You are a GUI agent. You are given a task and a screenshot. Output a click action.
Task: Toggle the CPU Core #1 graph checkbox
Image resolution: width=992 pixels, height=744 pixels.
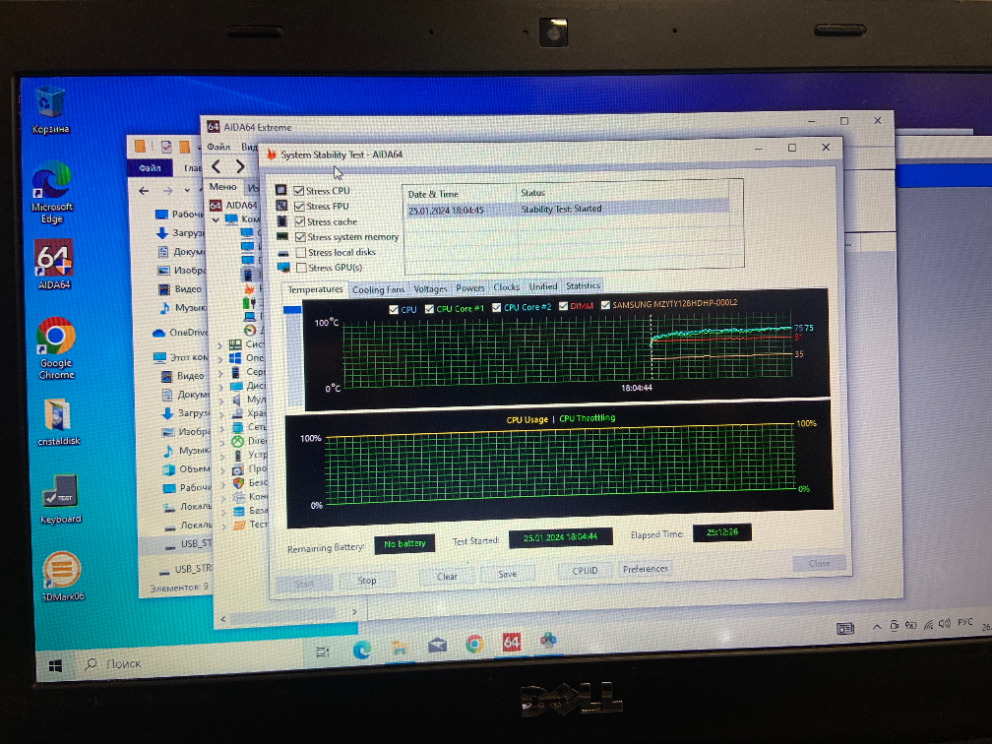pyautogui.click(x=429, y=309)
